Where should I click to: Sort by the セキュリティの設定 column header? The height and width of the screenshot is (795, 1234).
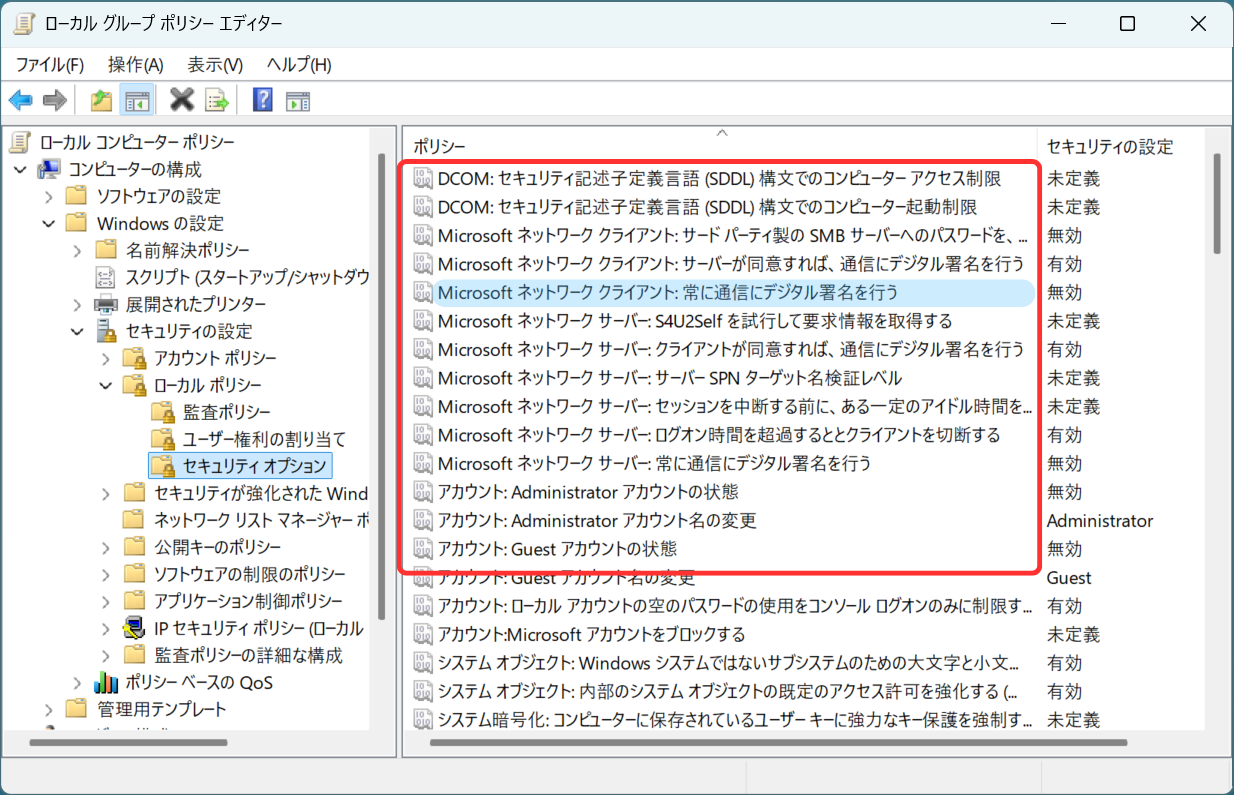(x=1120, y=146)
